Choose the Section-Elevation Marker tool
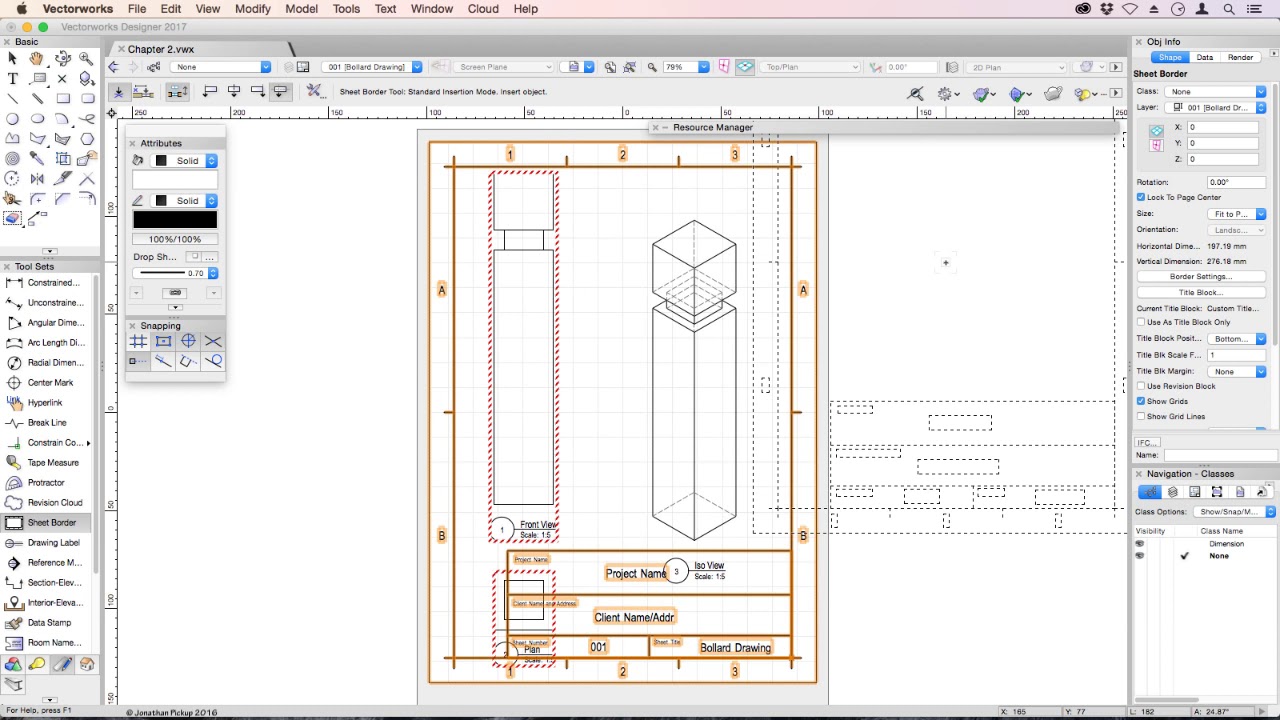The height and width of the screenshot is (720, 1280). point(47,583)
